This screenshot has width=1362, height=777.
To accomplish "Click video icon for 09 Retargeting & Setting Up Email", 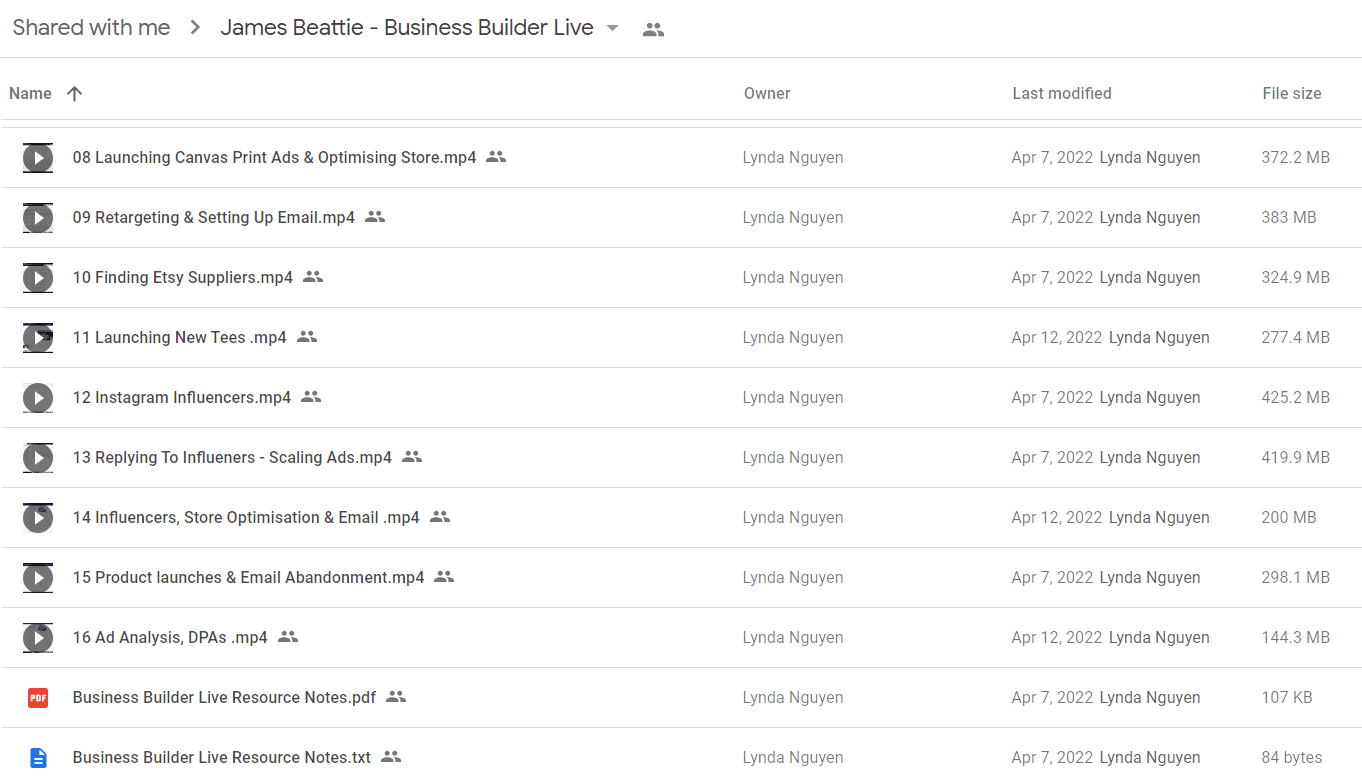I will [38, 217].
